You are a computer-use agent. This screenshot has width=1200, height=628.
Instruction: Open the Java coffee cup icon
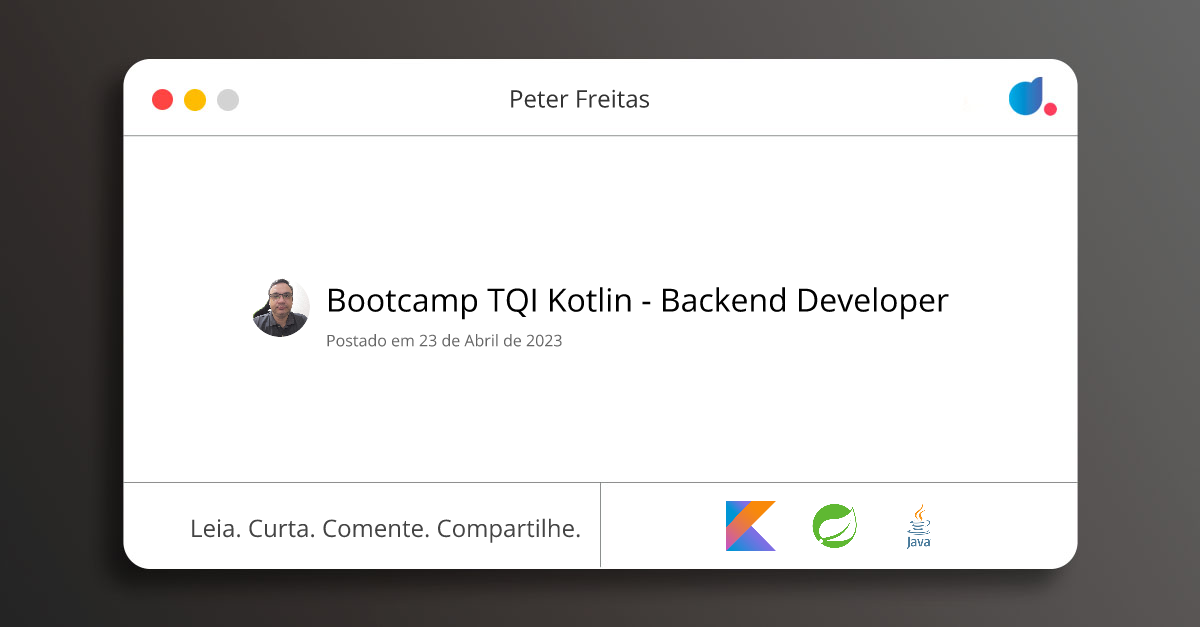(917, 524)
